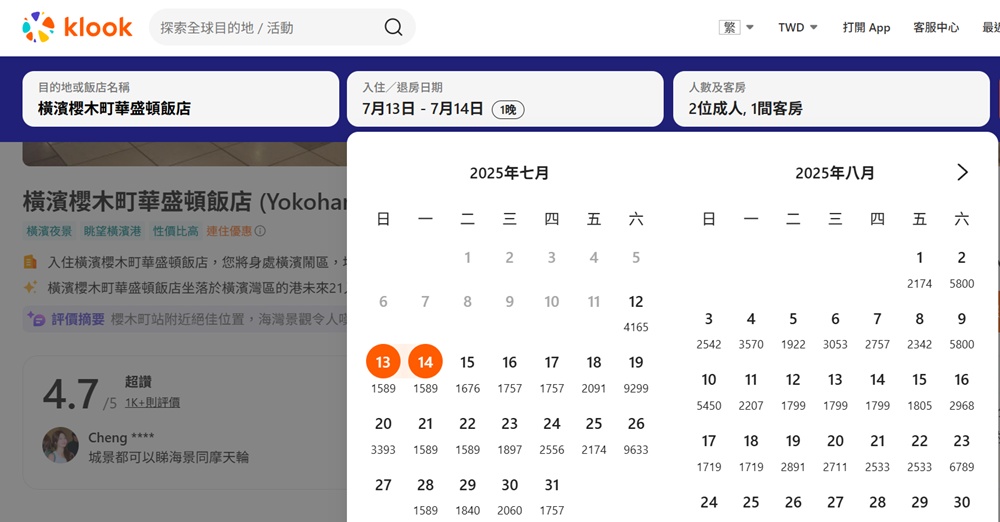Select July 26 priced 9633
Screen dimensions: 1000x522
636,435
